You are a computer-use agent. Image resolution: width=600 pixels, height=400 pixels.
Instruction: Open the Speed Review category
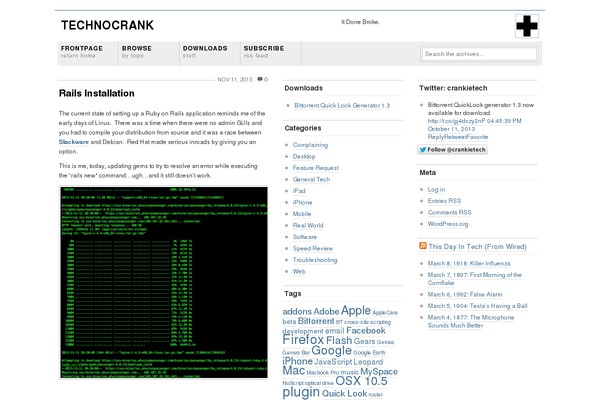[x=313, y=248]
